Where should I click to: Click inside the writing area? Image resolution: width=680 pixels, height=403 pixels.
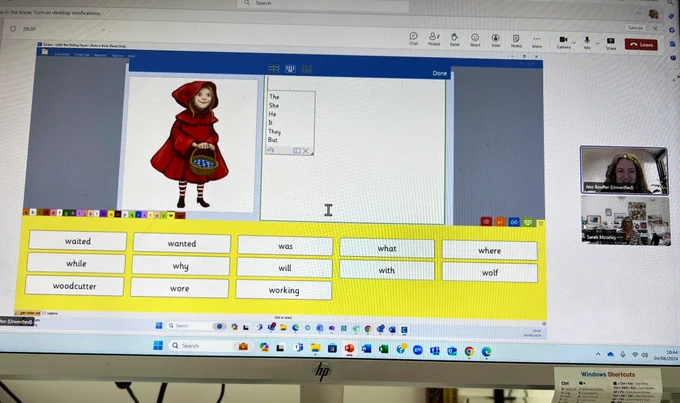pos(353,150)
